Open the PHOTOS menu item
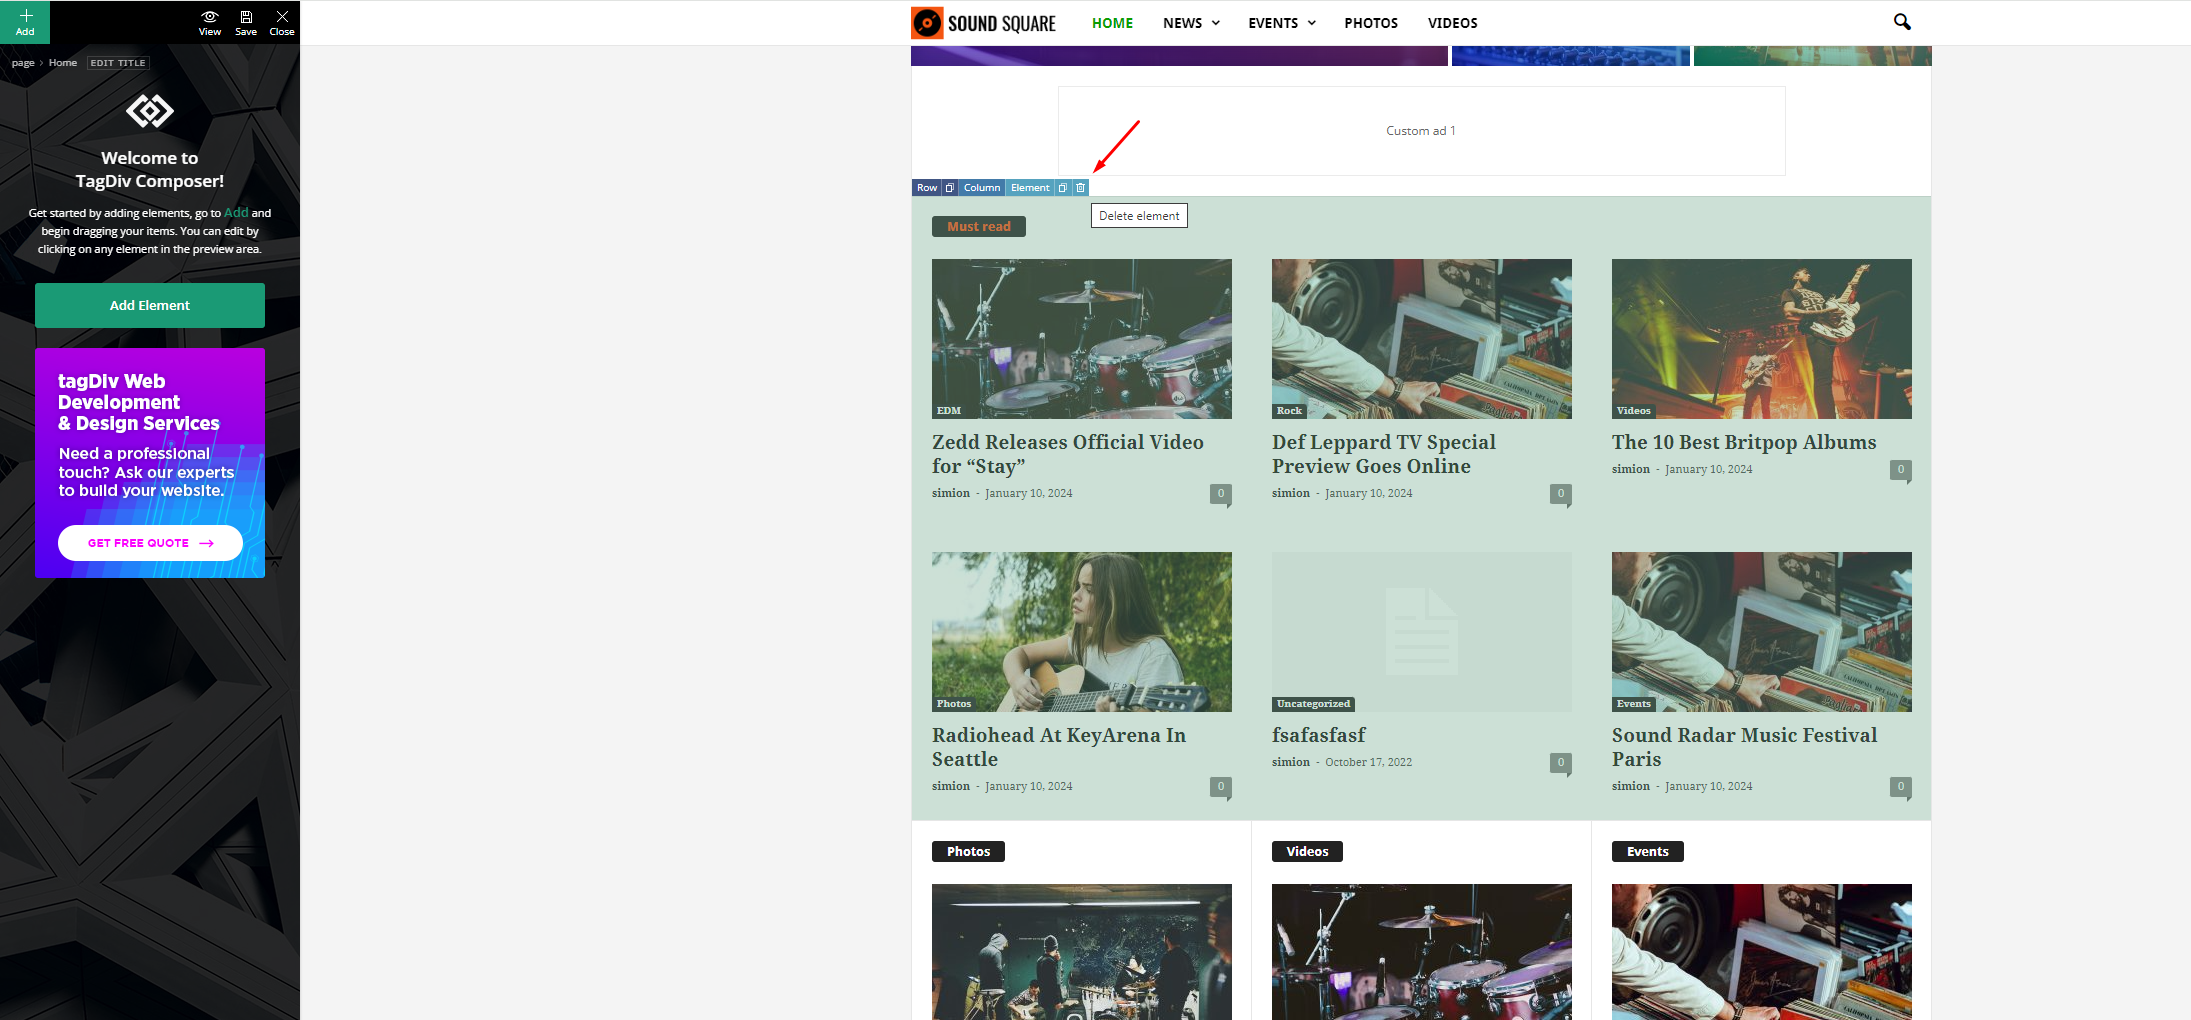Viewport: 2191px width, 1020px height. pyautogui.click(x=1371, y=23)
